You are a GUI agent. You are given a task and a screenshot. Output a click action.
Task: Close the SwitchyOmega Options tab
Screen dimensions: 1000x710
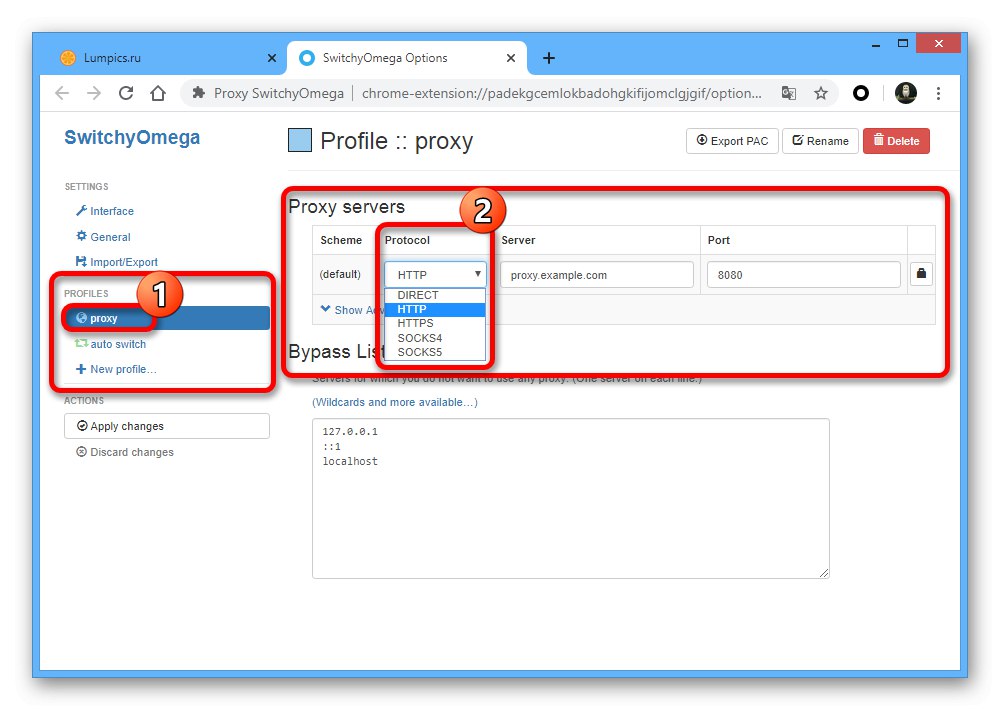tap(511, 58)
